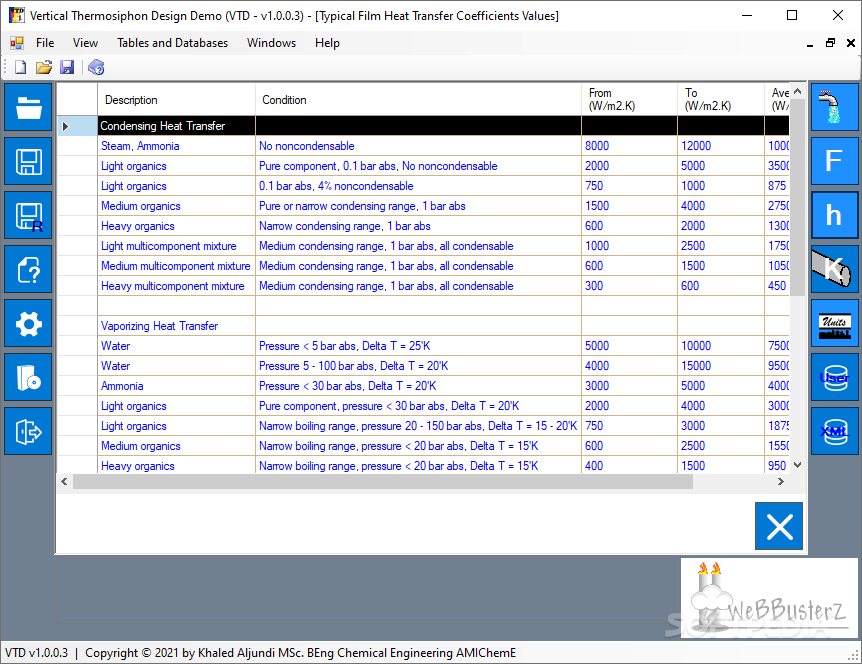Open the File menu
The image size is (862, 664).
[x=45, y=43]
